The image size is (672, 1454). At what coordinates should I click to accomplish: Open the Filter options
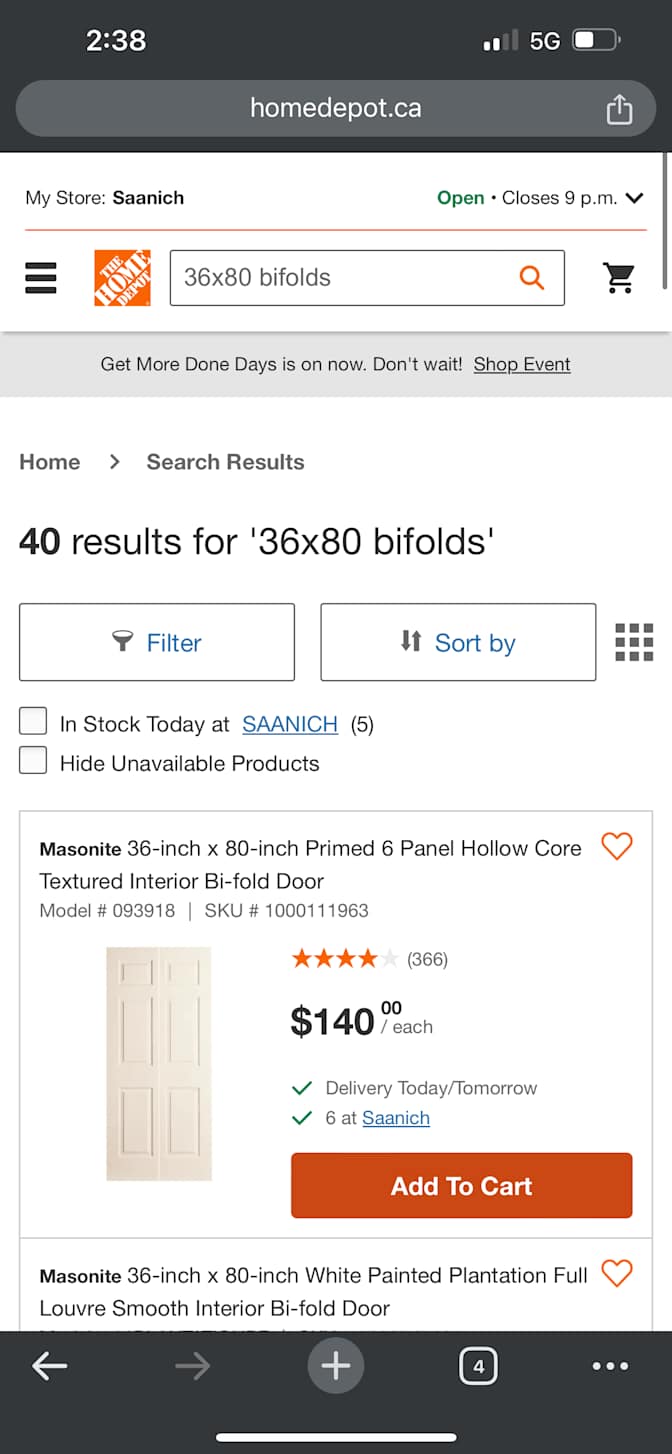(x=157, y=642)
